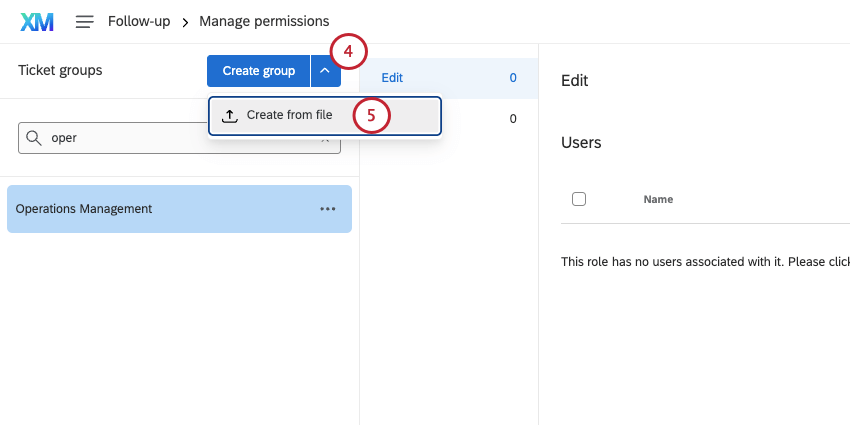Click the Users section heading
850x425 pixels.
pyautogui.click(x=581, y=143)
